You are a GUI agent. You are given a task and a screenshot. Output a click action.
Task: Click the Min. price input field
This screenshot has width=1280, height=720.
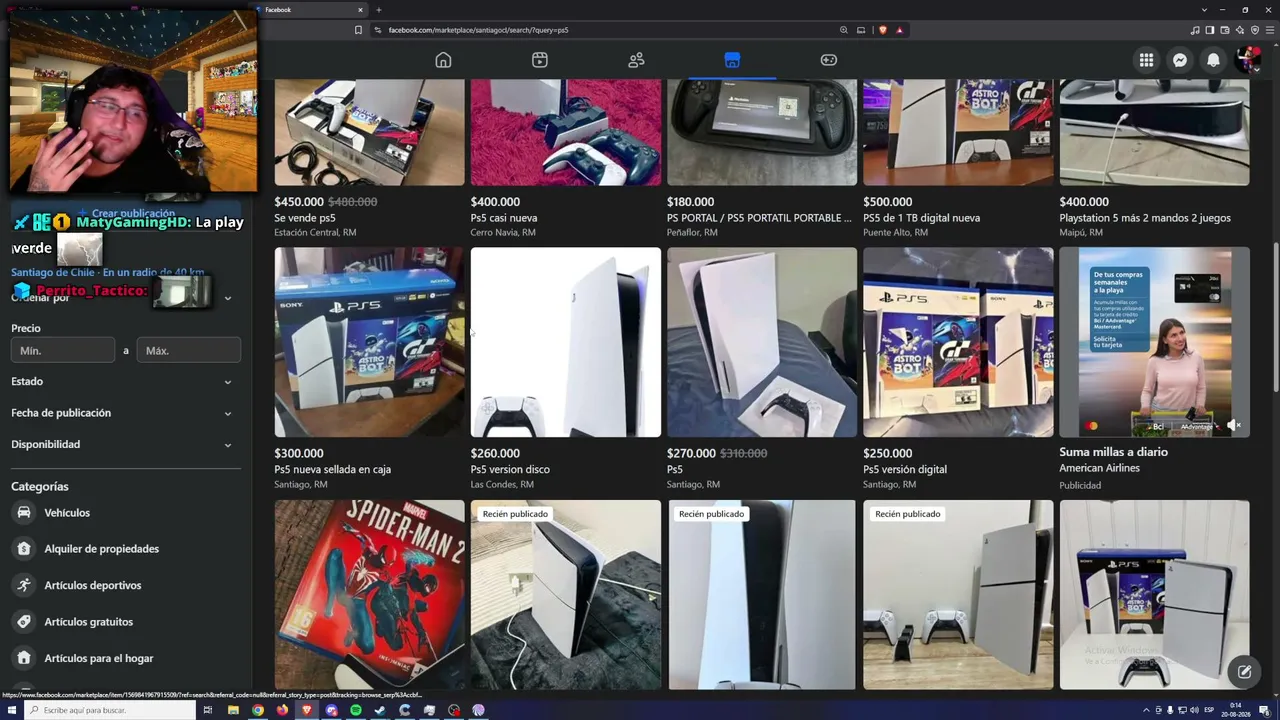point(63,351)
